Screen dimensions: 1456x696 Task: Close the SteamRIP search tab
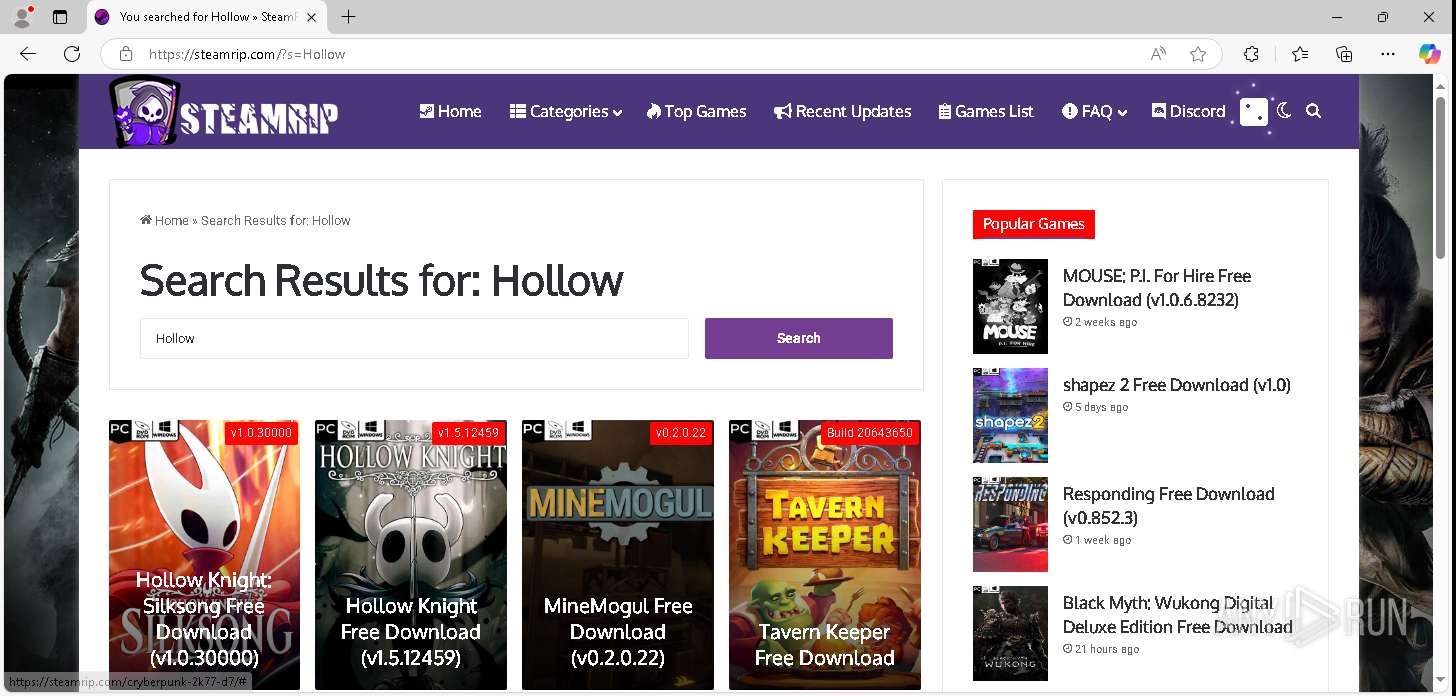[x=311, y=17]
